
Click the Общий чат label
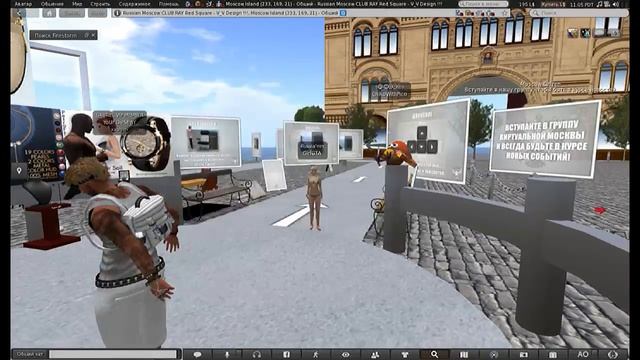30,354
